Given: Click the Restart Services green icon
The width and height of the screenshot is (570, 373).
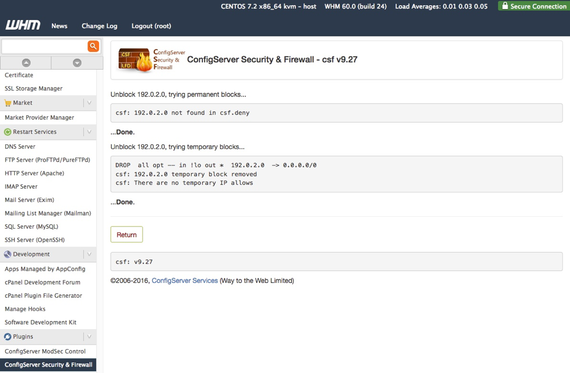Looking at the screenshot, I should pos(8,132).
